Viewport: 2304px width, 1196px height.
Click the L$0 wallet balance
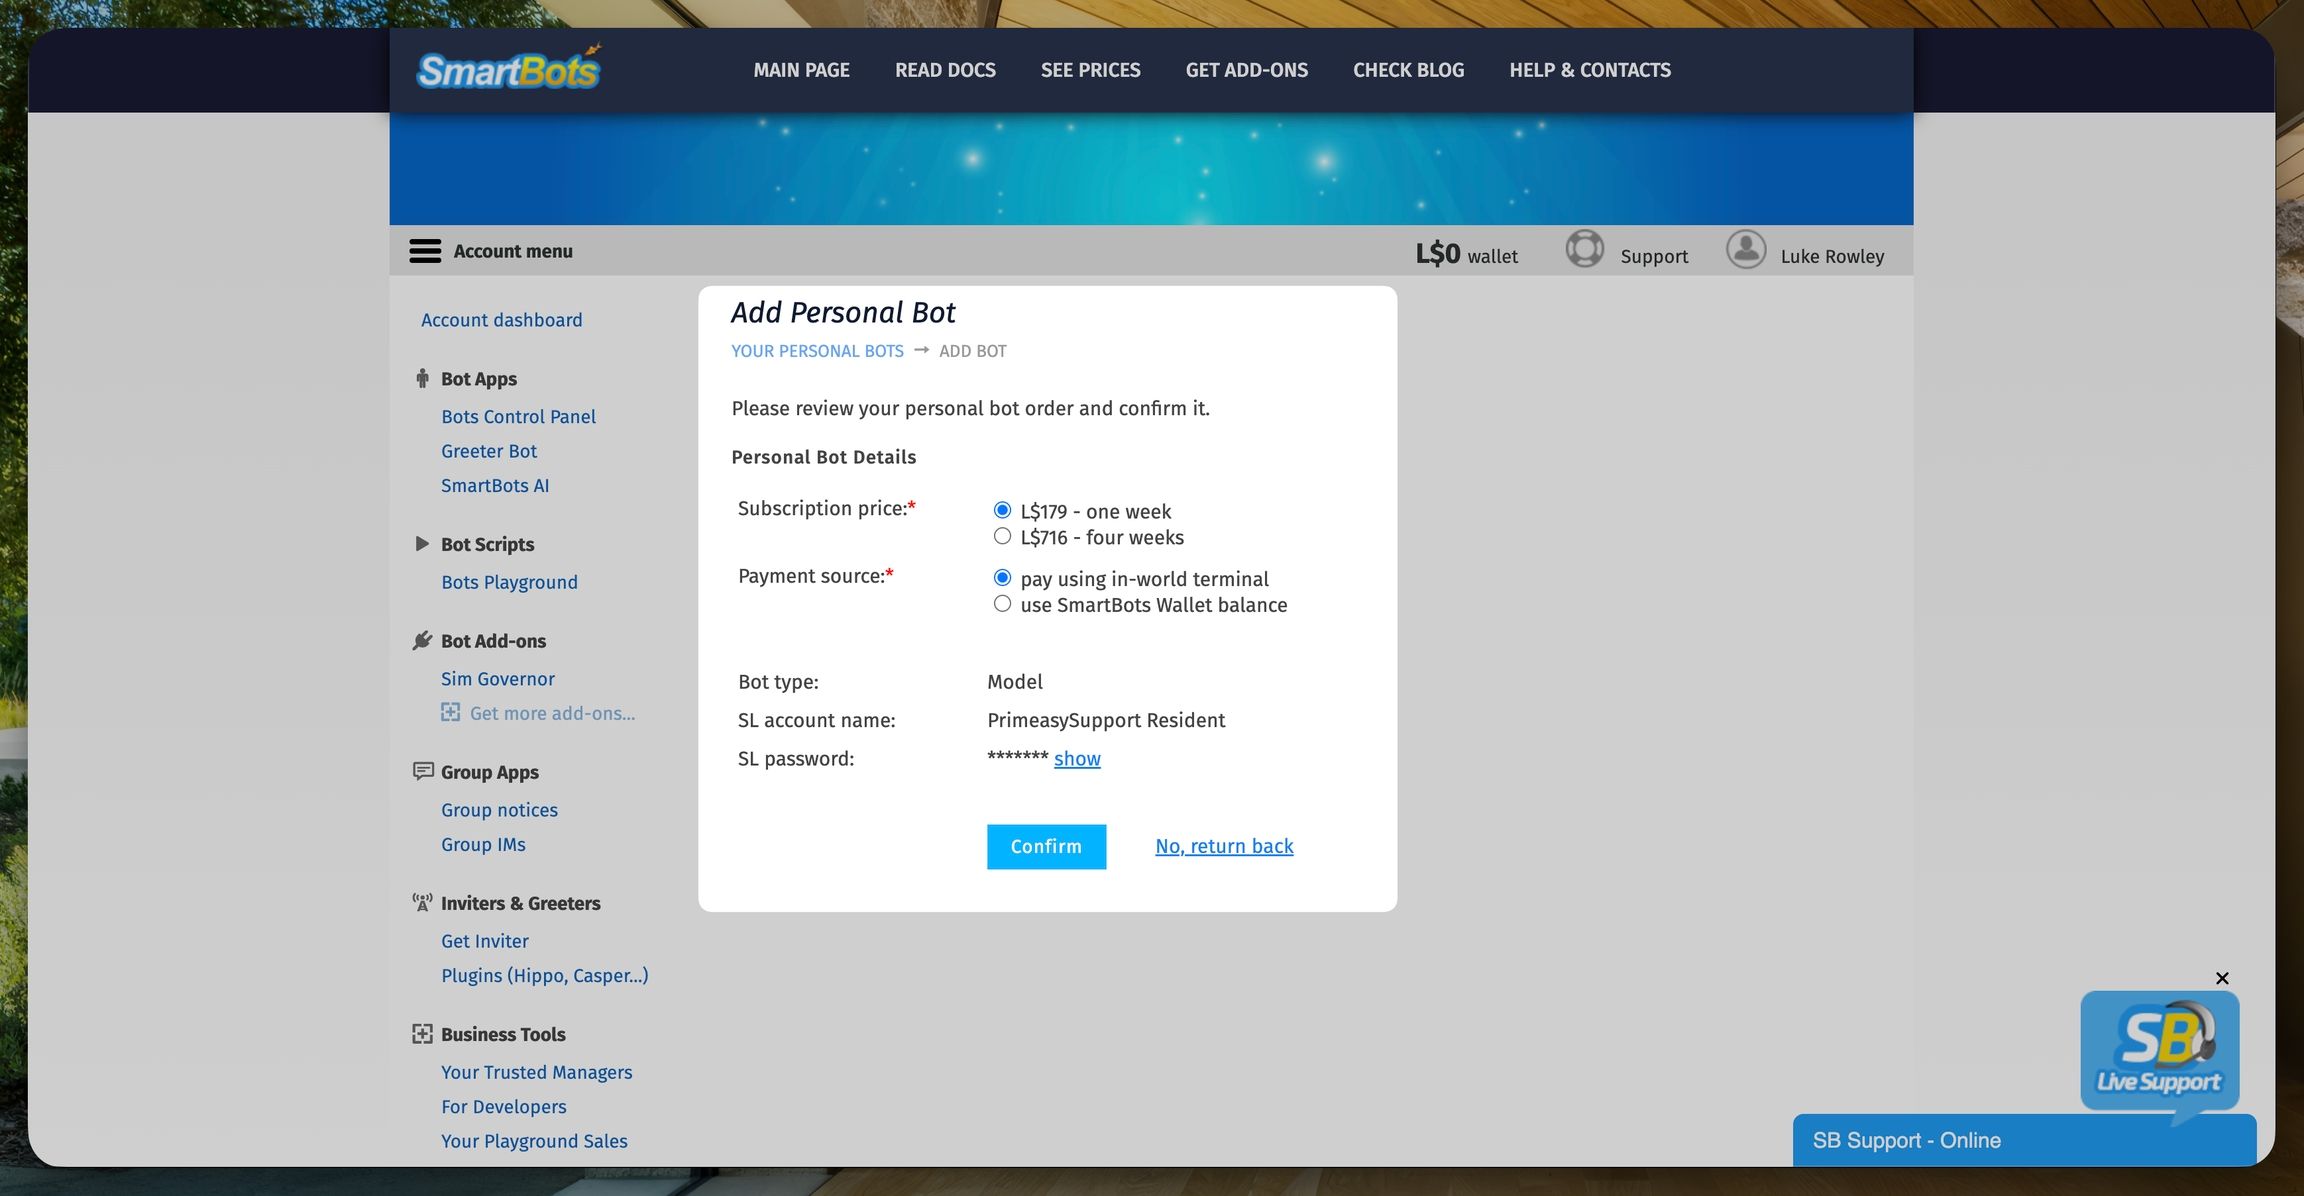click(x=1466, y=254)
